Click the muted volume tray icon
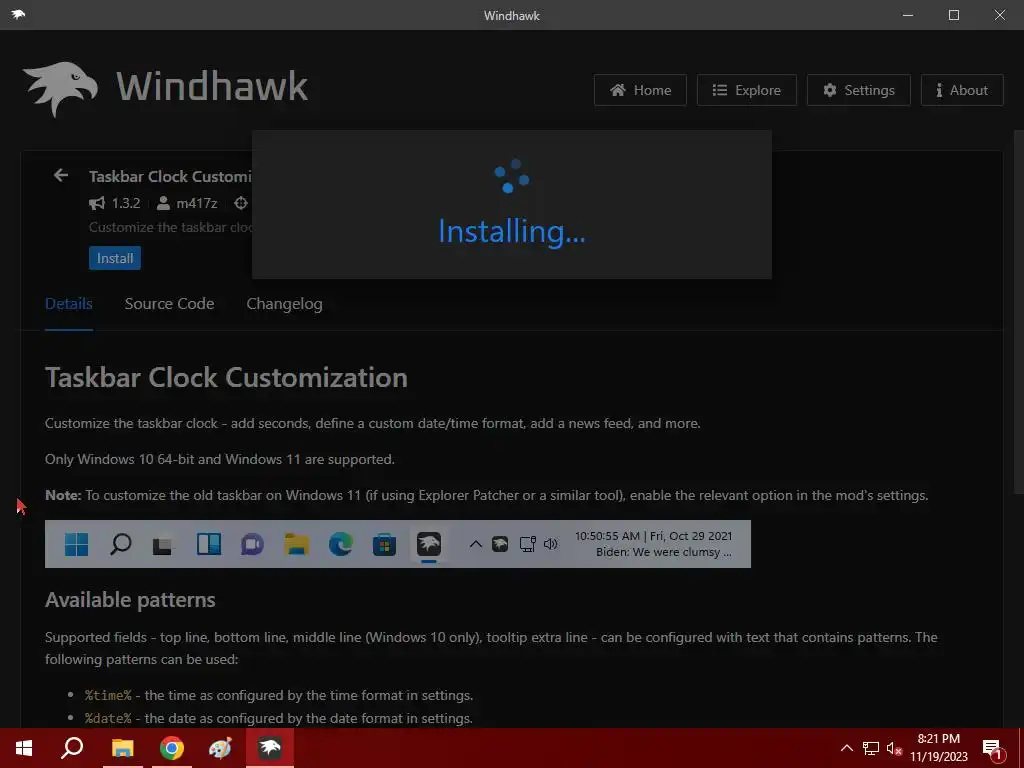This screenshot has width=1024, height=768. [894, 748]
